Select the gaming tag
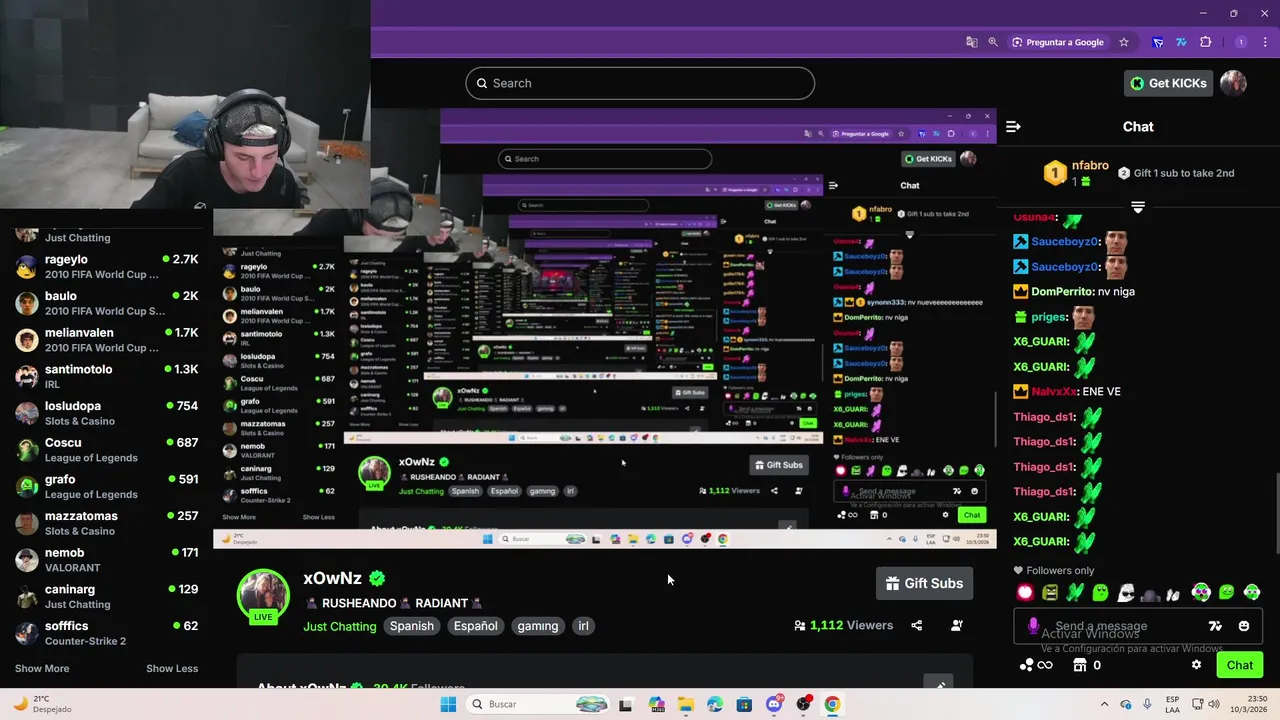1280x720 pixels. tap(538, 626)
